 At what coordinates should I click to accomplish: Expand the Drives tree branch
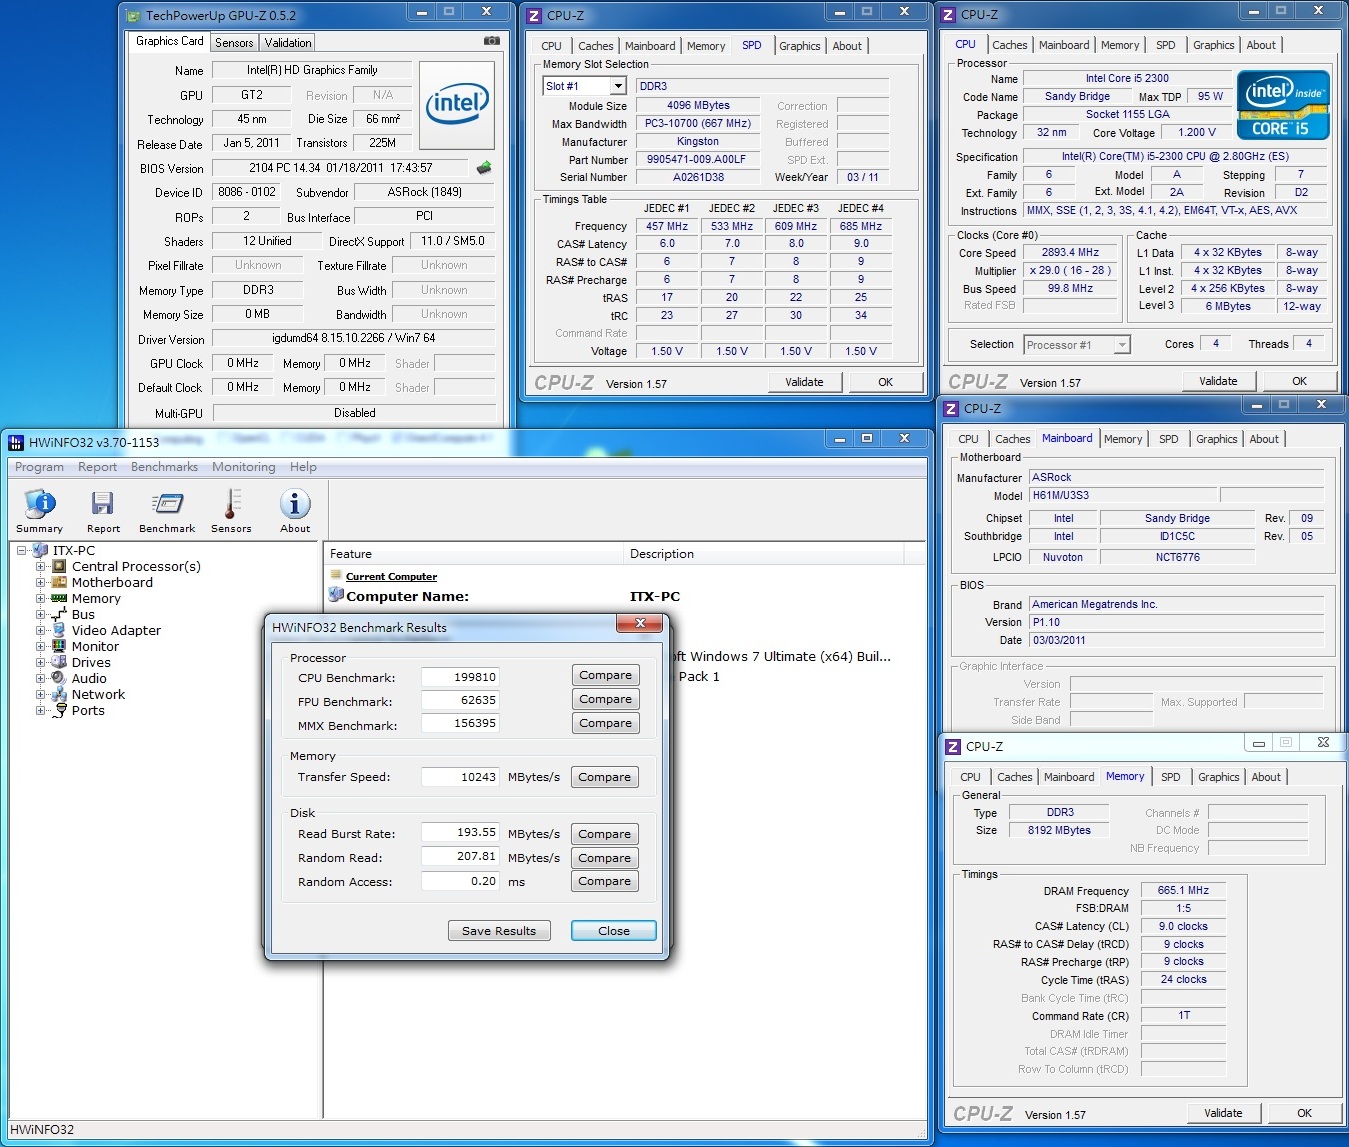(41, 662)
